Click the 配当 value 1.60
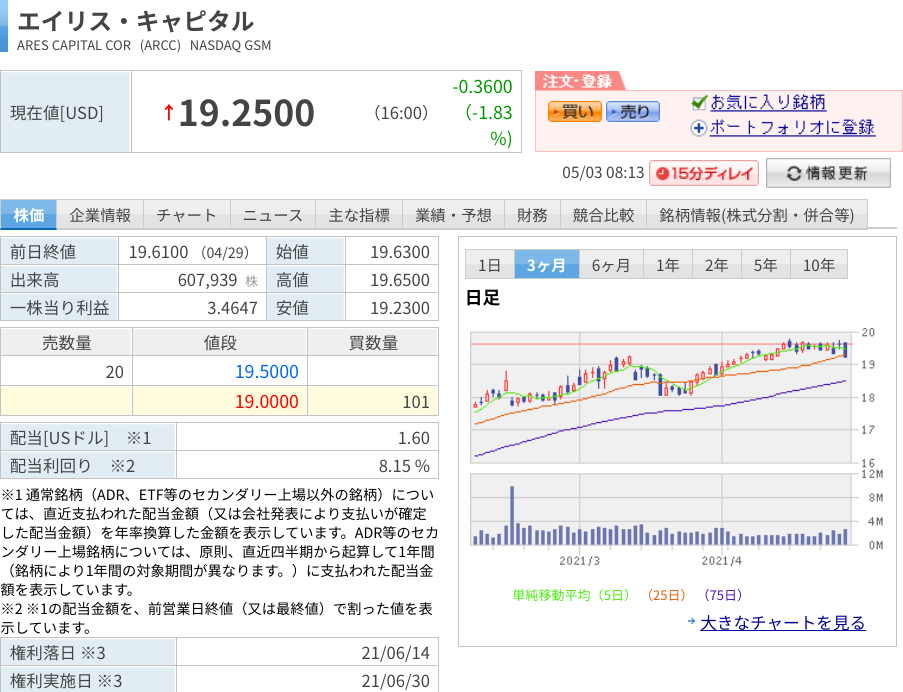 414,438
